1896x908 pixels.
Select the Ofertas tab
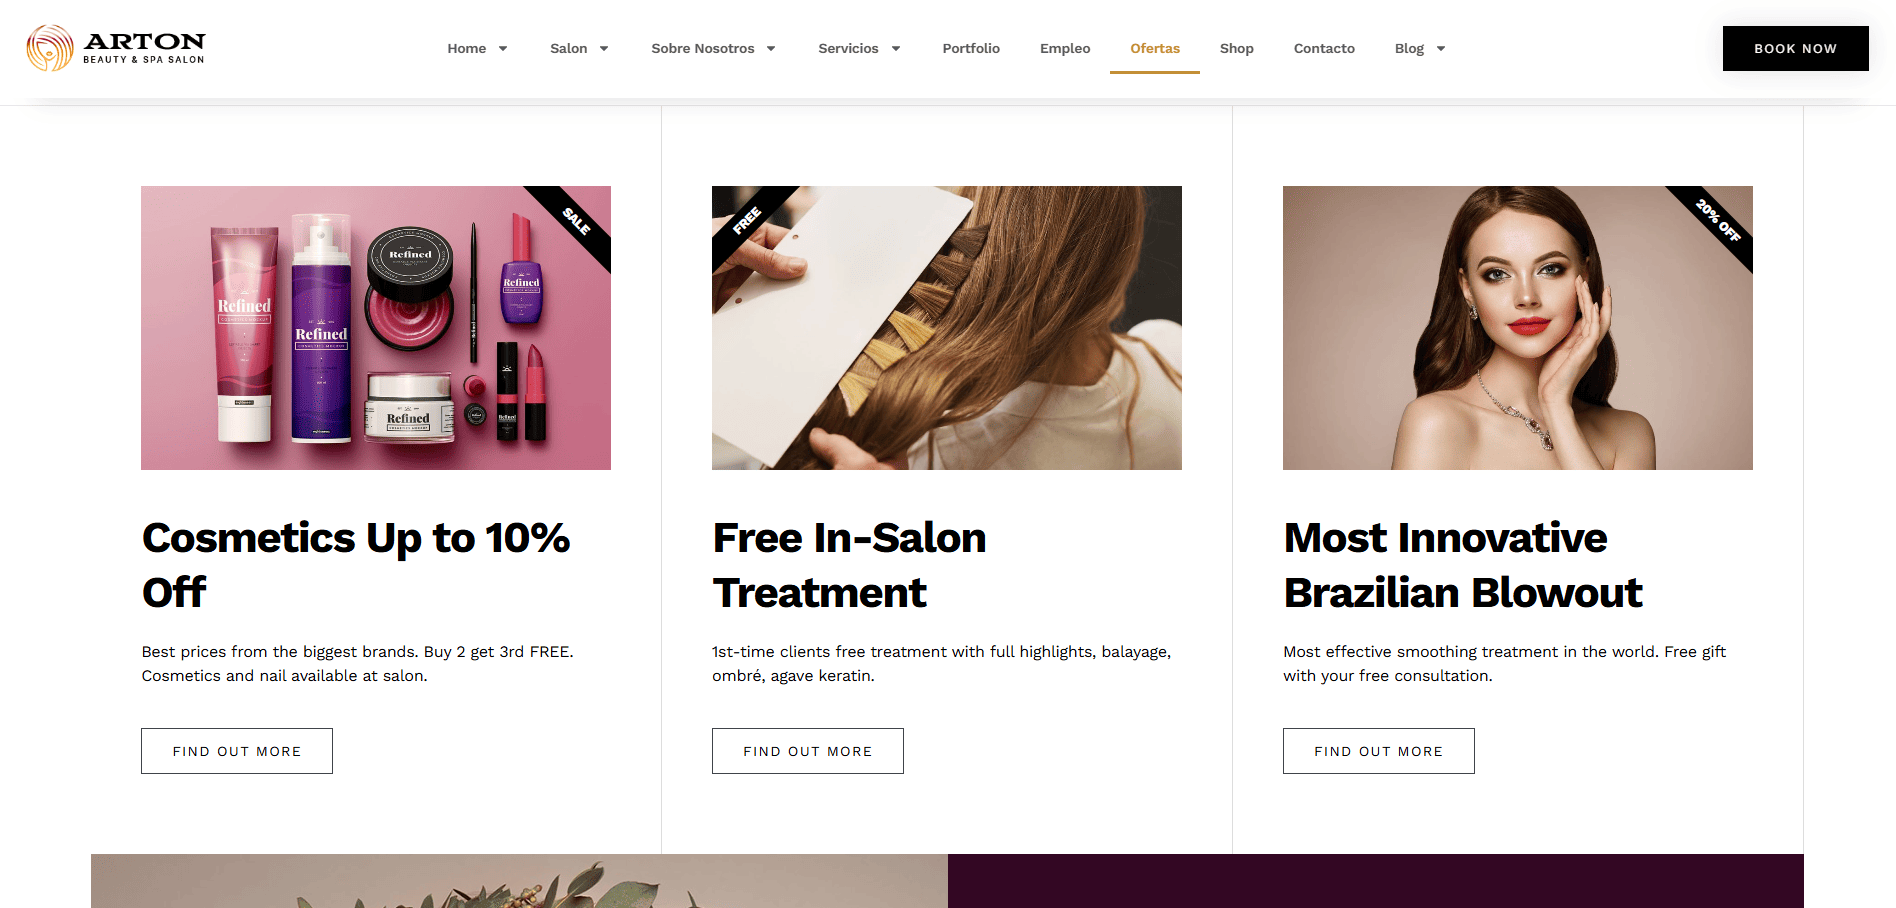tap(1155, 48)
